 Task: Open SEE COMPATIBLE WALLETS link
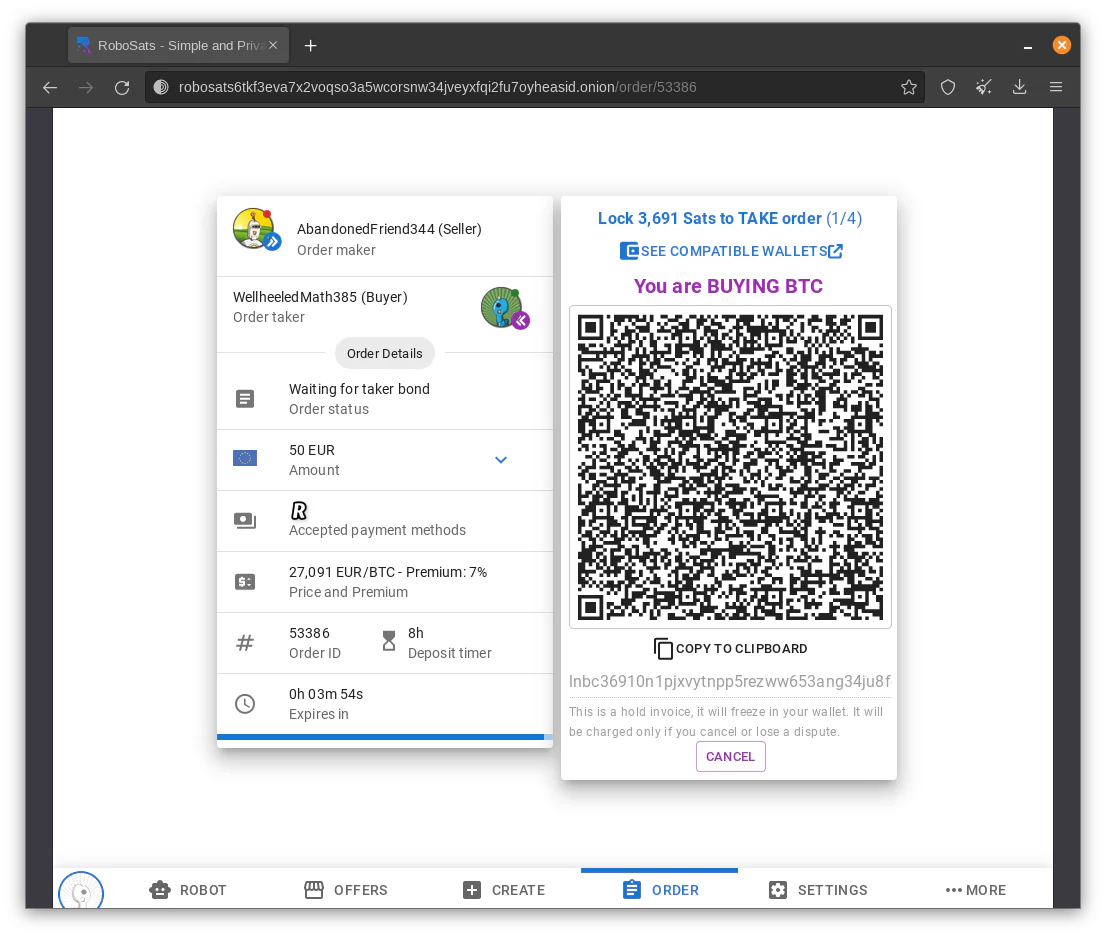(x=731, y=251)
